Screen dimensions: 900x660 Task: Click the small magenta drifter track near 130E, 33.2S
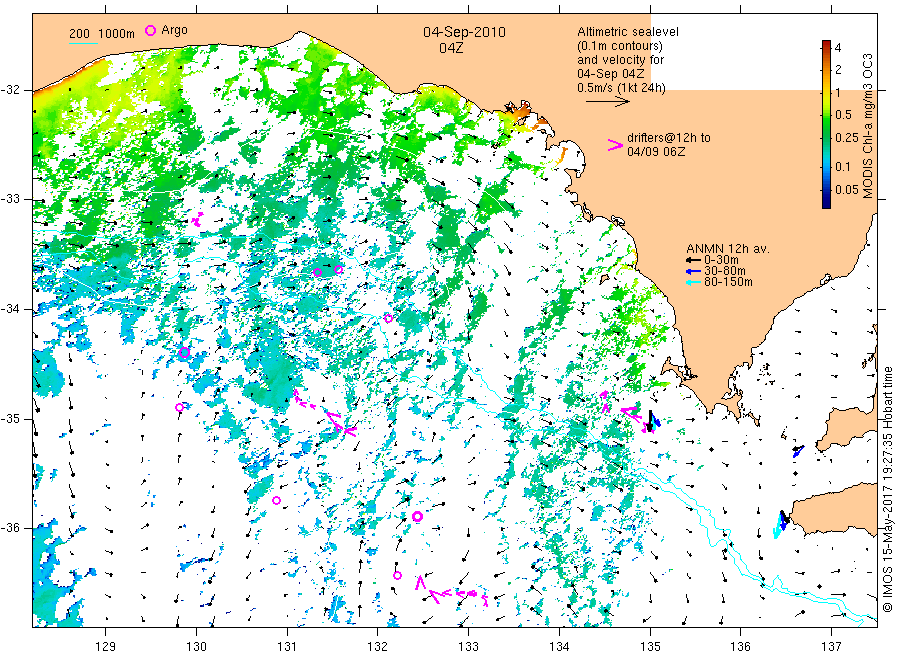197,219
